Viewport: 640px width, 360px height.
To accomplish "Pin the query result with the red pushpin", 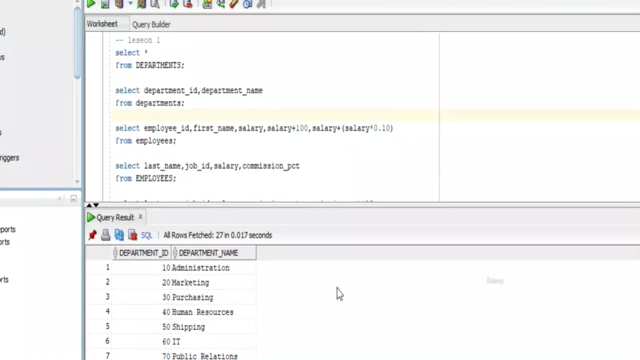I will 93,235.
